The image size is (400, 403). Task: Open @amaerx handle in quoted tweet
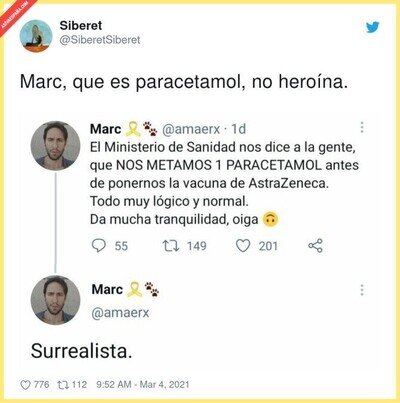[x=191, y=129]
